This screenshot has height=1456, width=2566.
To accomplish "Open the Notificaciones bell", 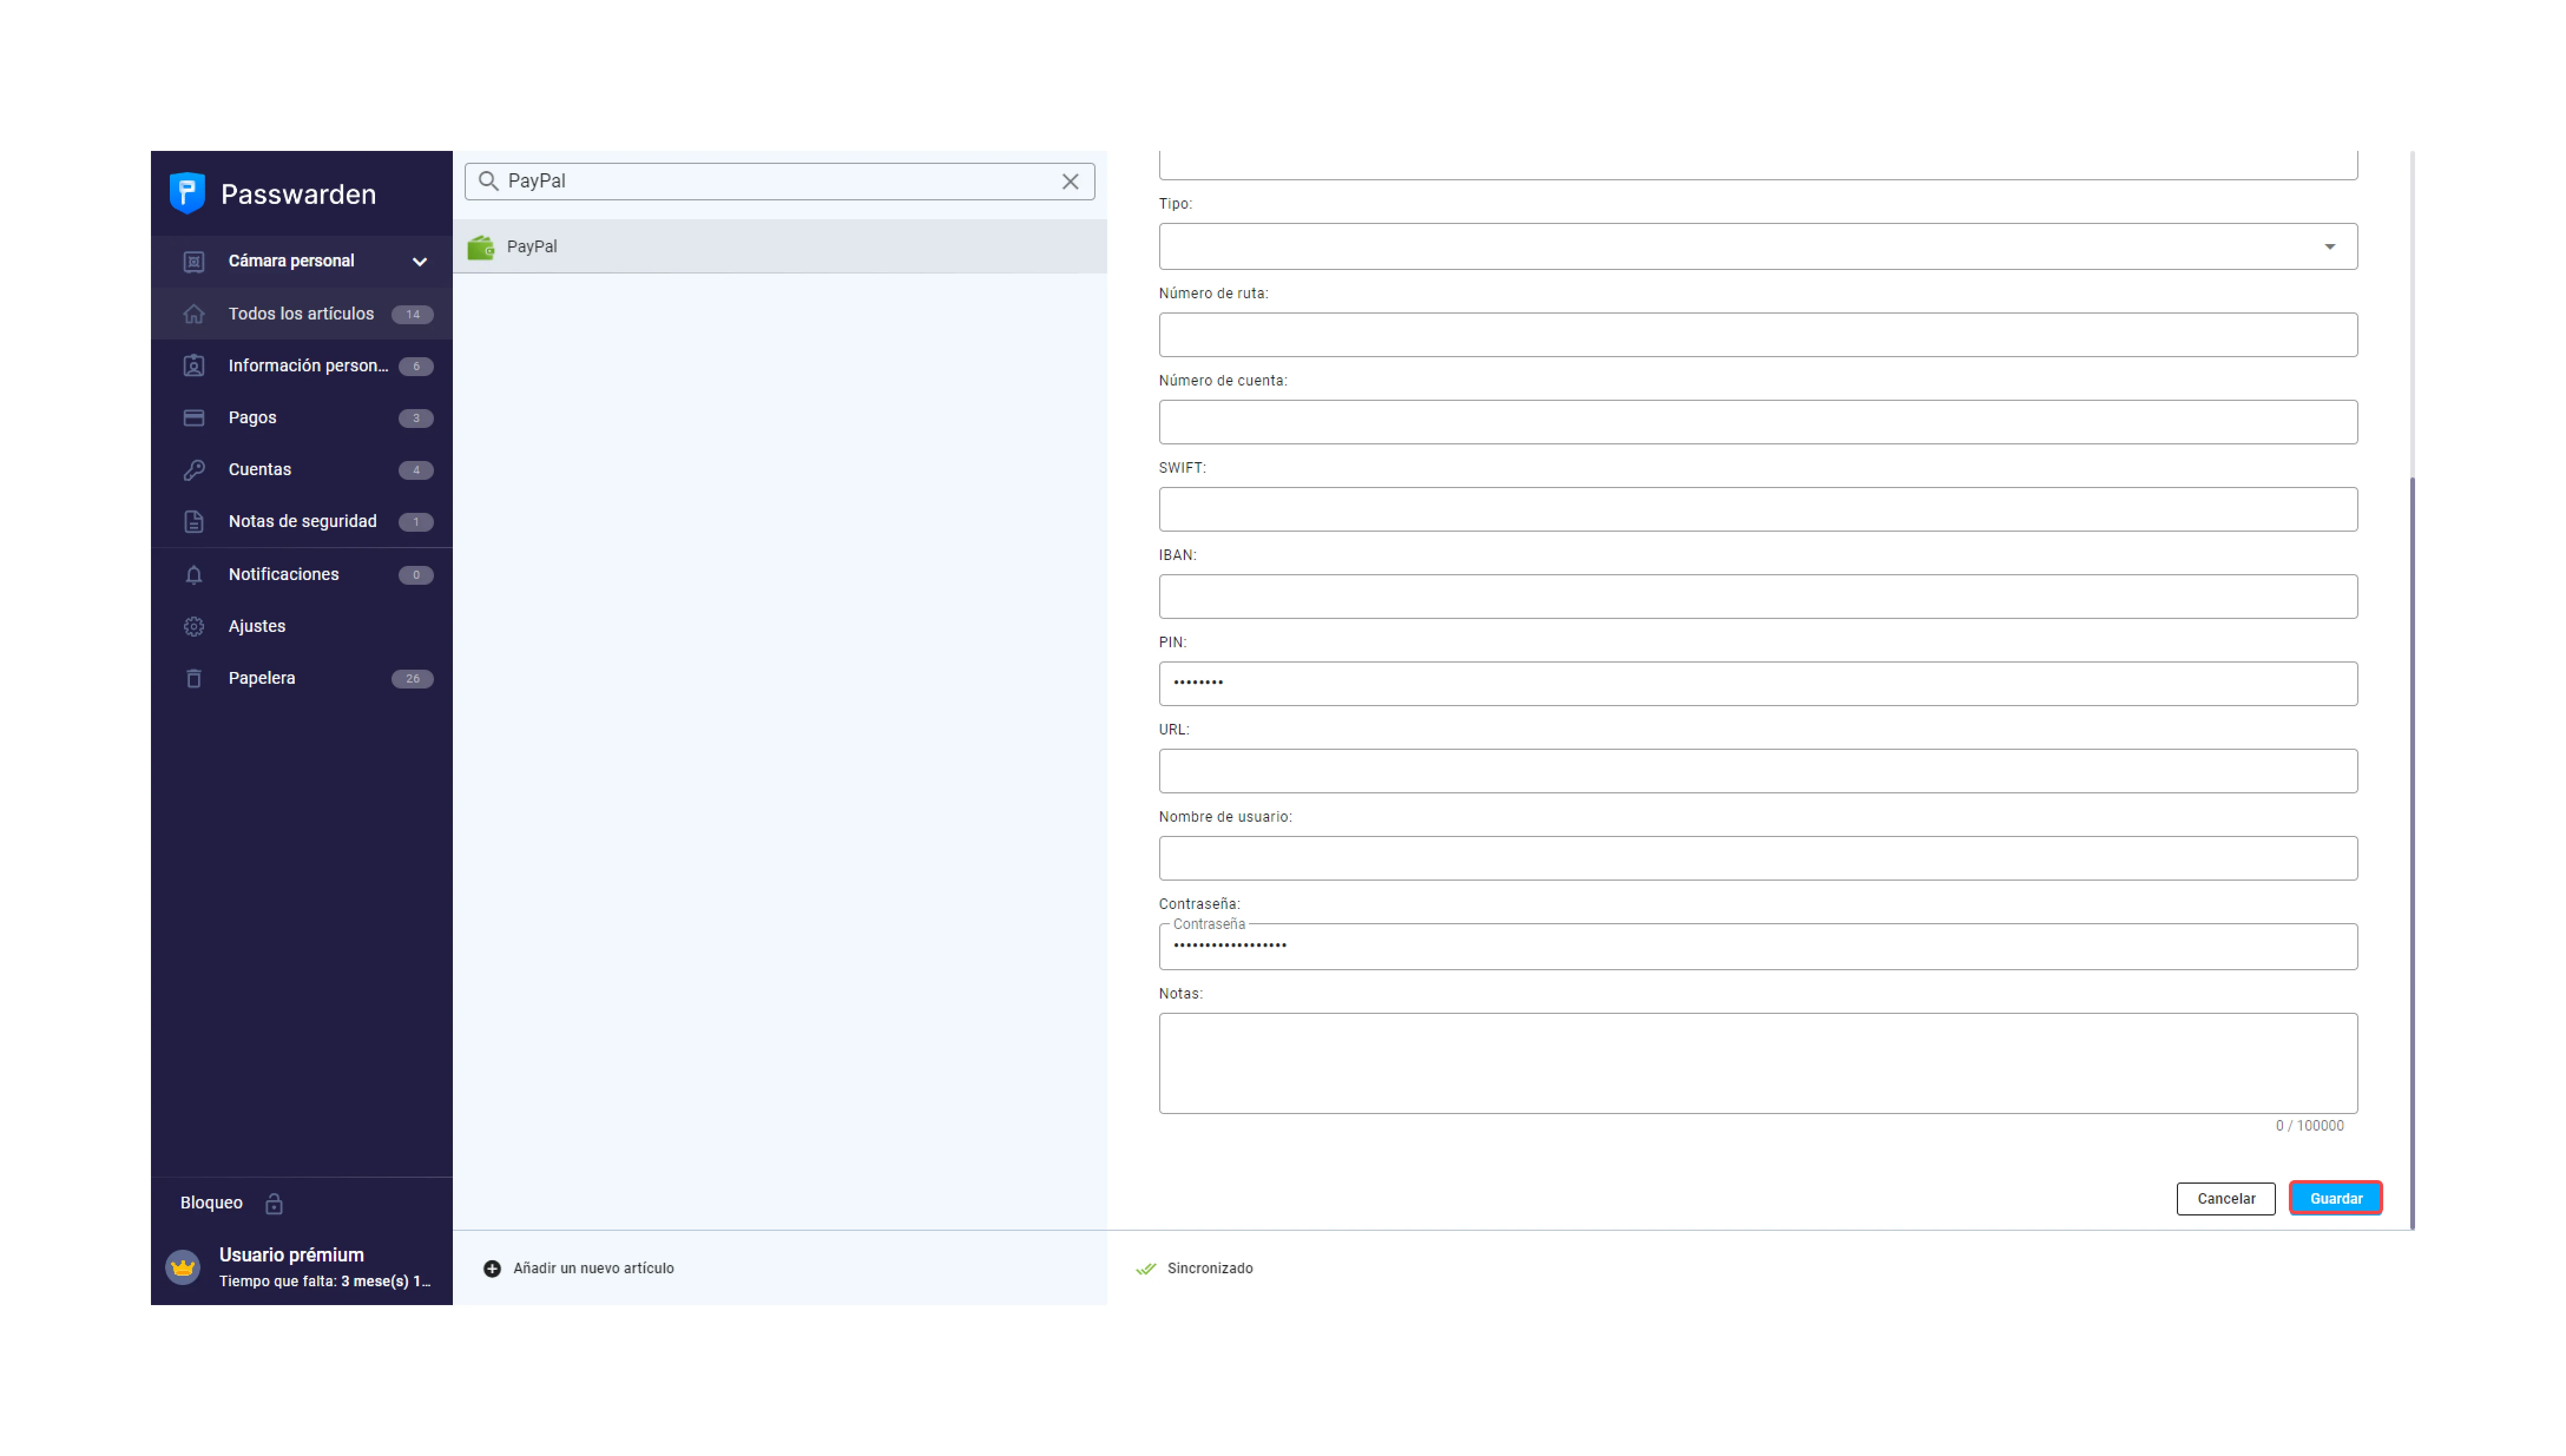I will point(194,575).
